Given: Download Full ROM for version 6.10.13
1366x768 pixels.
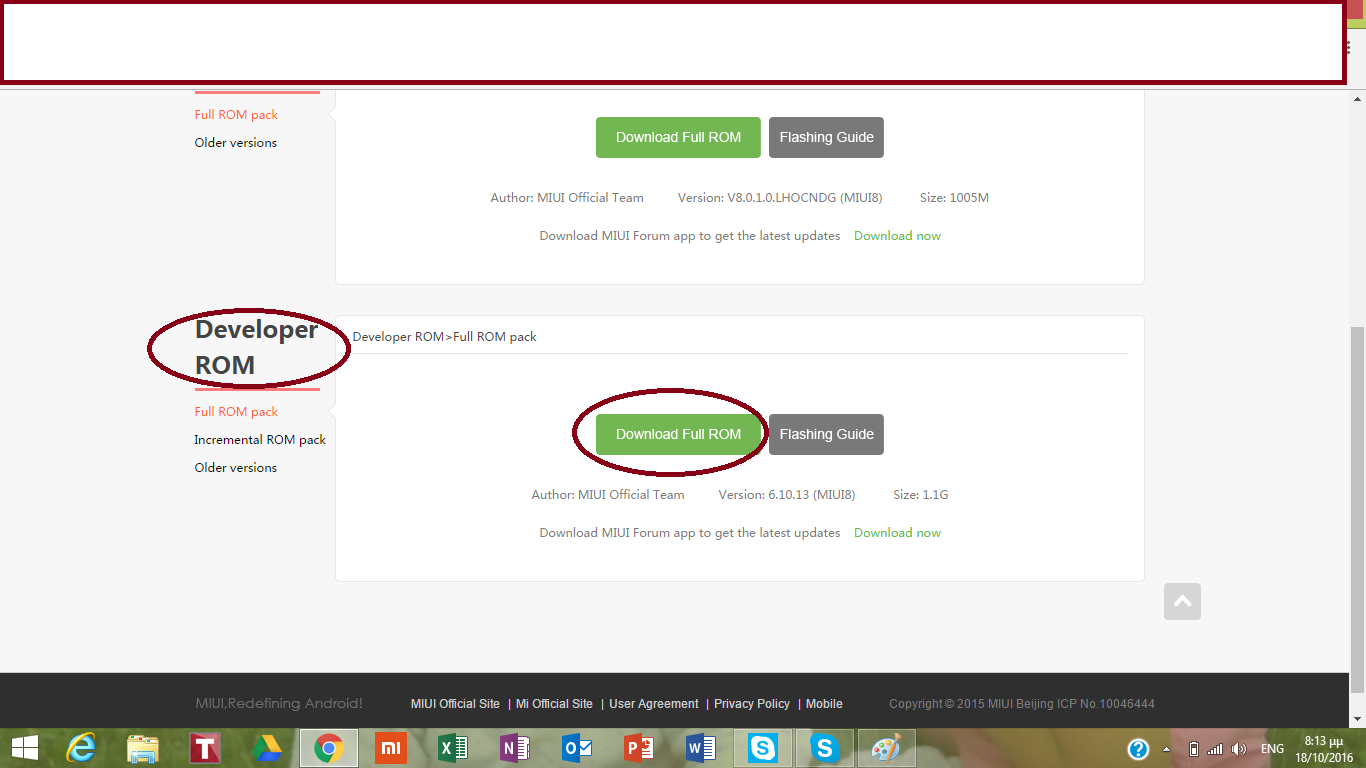Looking at the screenshot, I should pos(678,434).
